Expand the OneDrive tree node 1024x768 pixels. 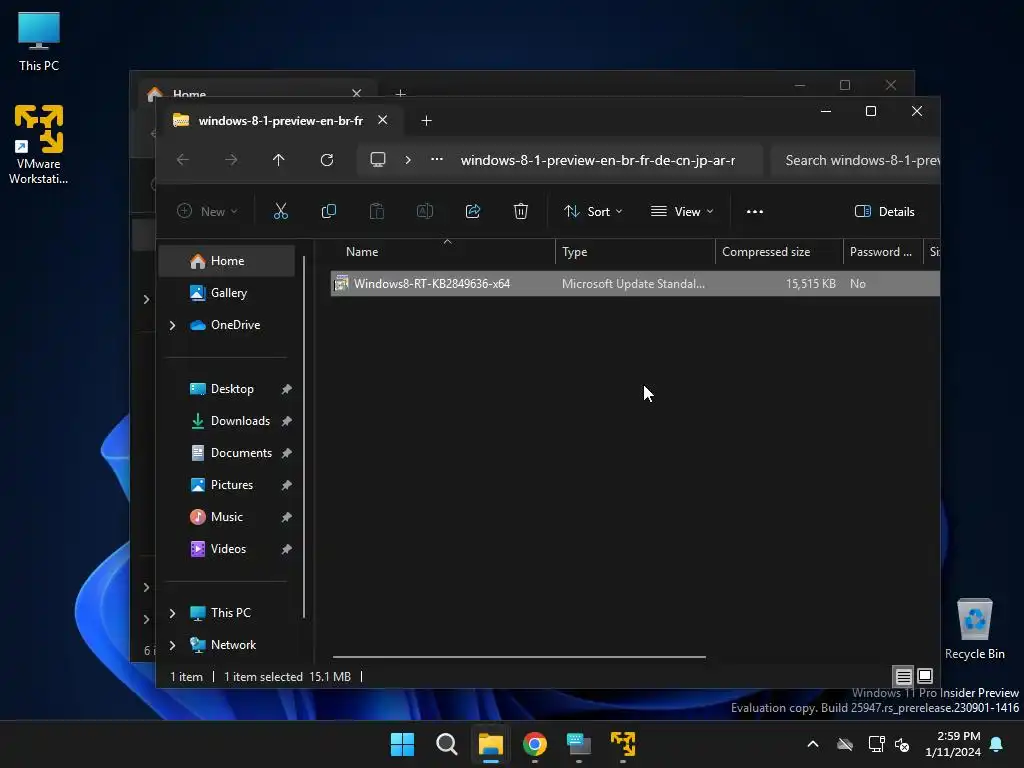172,325
